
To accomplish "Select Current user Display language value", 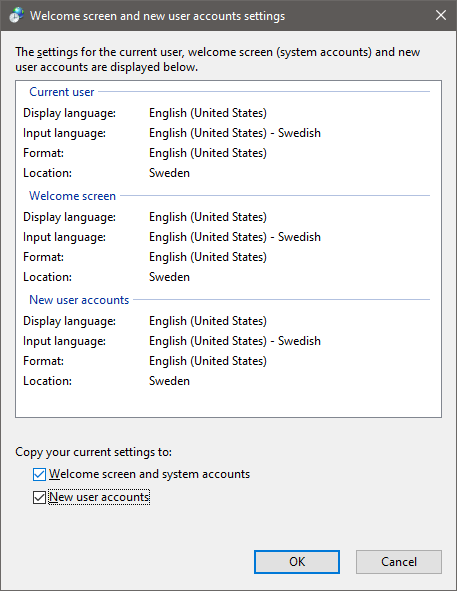I will pos(208,113).
